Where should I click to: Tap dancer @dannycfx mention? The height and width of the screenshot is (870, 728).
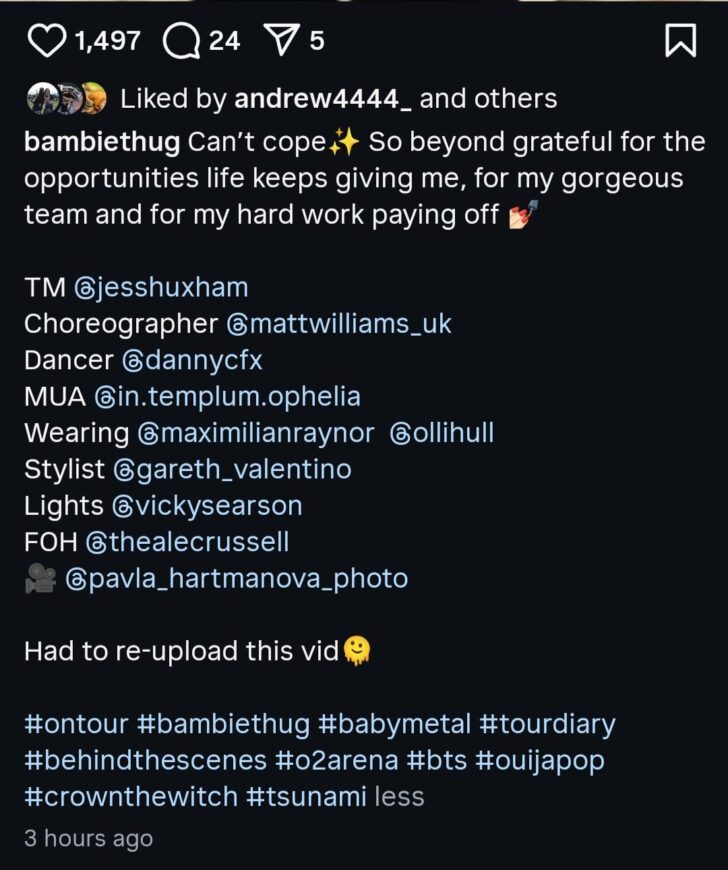click(192, 360)
